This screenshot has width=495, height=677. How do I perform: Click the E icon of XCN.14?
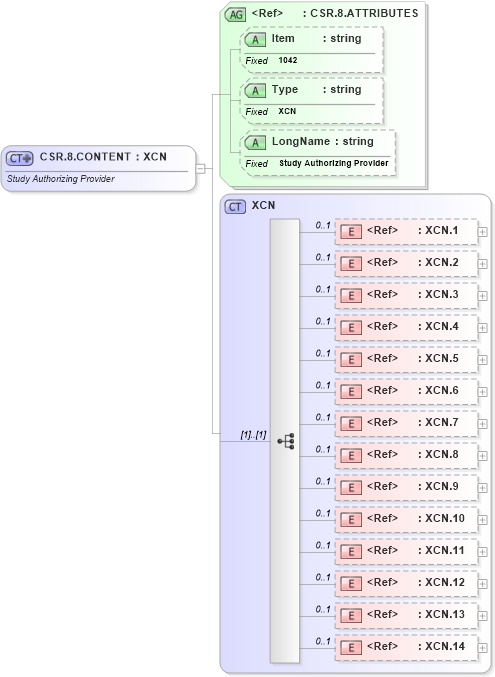coord(351,648)
